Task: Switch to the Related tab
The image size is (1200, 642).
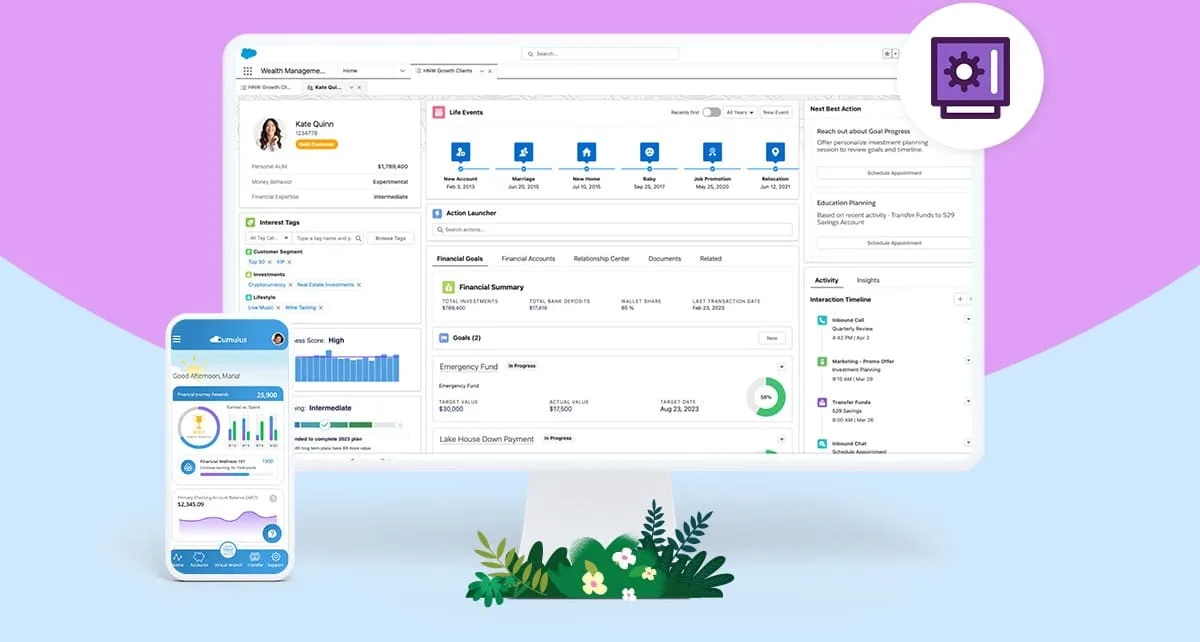Action: (x=710, y=259)
